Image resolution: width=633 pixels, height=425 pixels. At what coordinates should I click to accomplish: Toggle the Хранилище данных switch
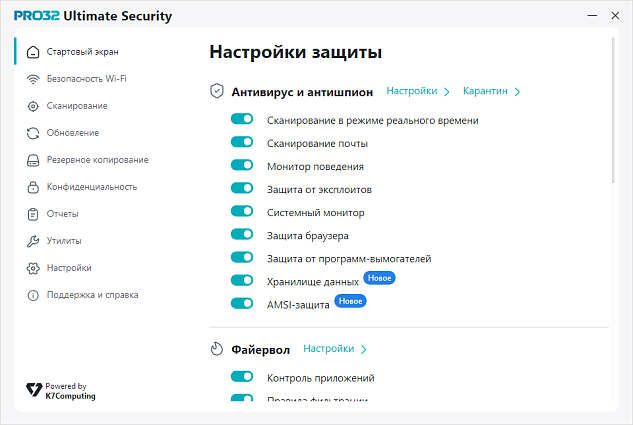[x=242, y=280]
